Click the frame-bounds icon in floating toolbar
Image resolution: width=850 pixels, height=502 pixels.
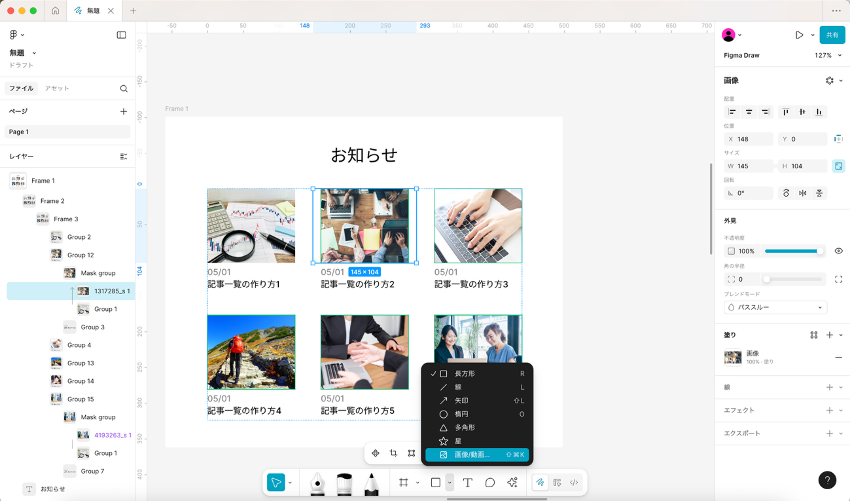click(411, 453)
